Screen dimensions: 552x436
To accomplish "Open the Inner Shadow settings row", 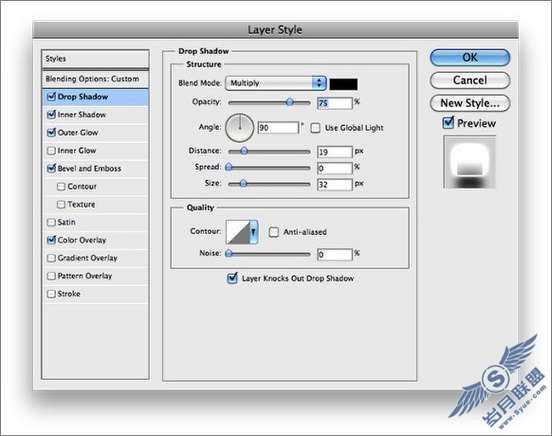I will coord(95,115).
